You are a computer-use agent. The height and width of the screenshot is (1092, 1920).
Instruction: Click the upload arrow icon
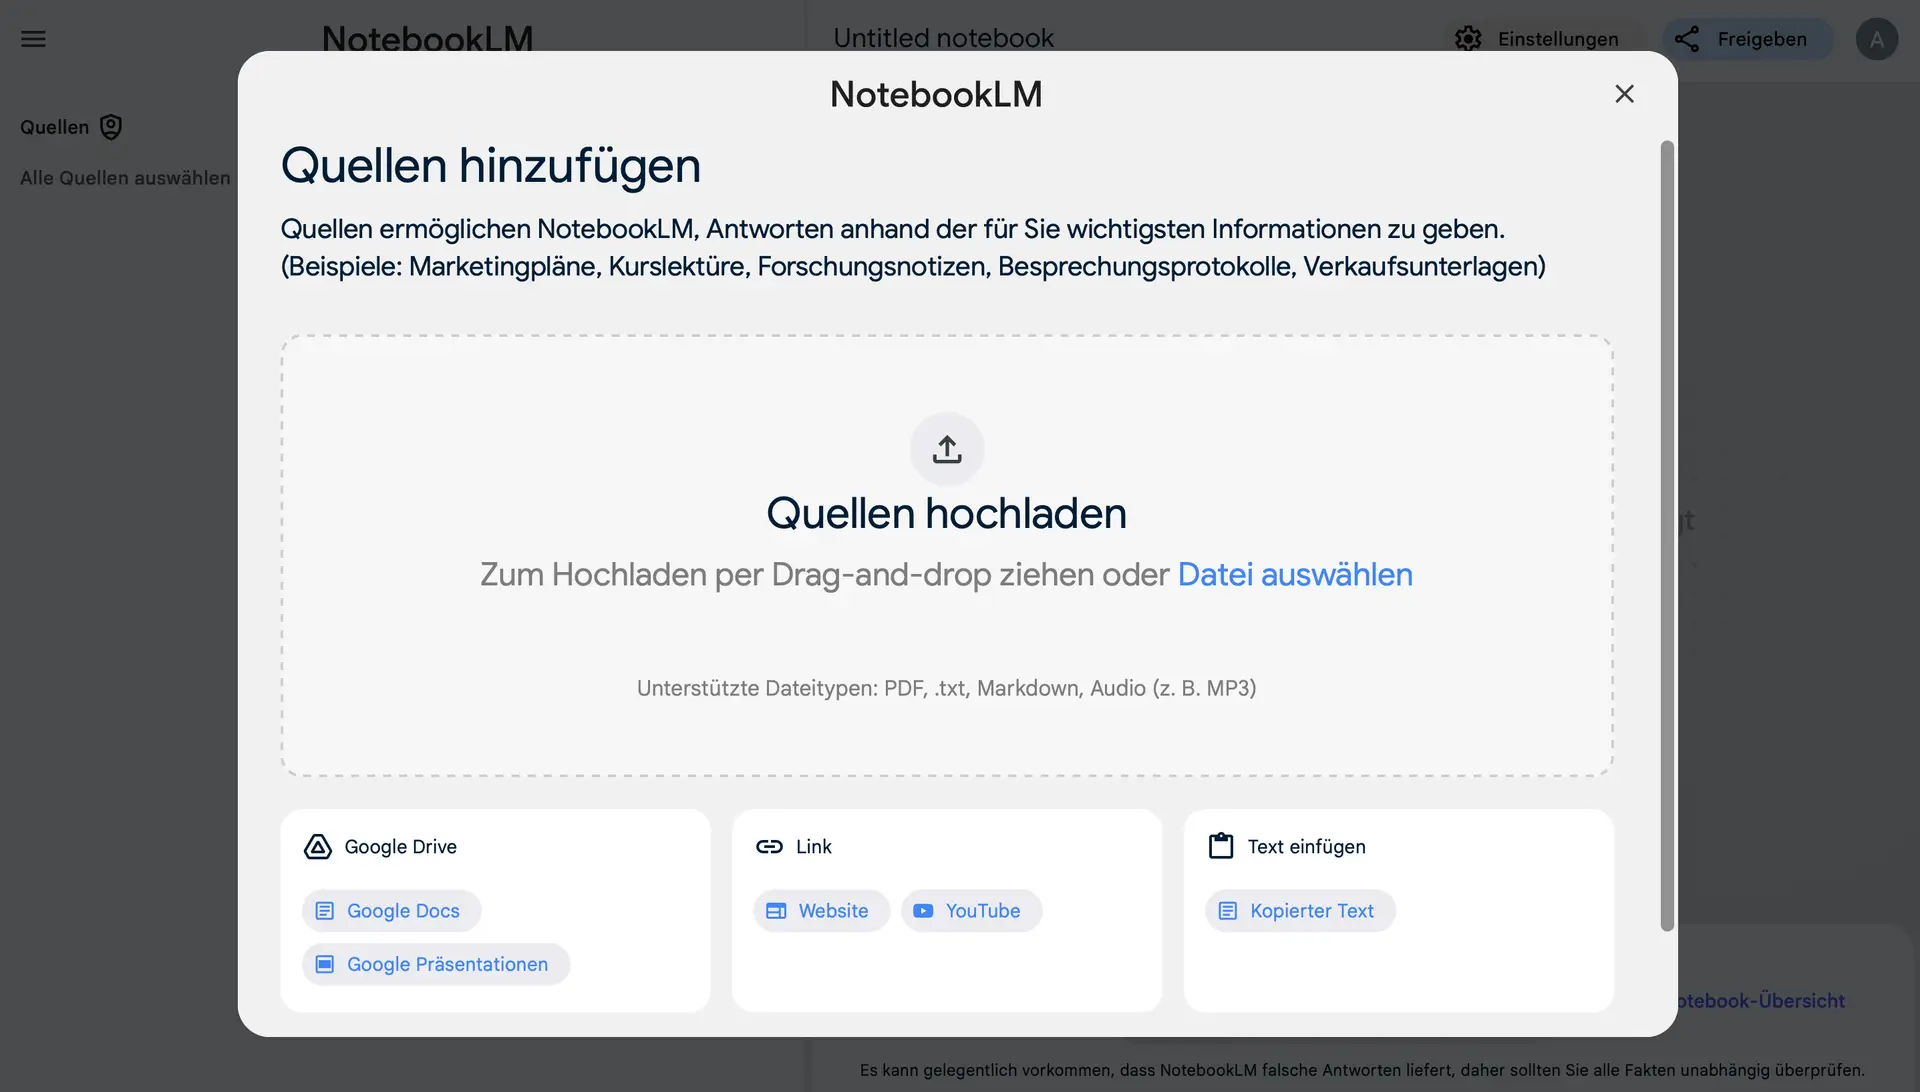coord(947,449)
